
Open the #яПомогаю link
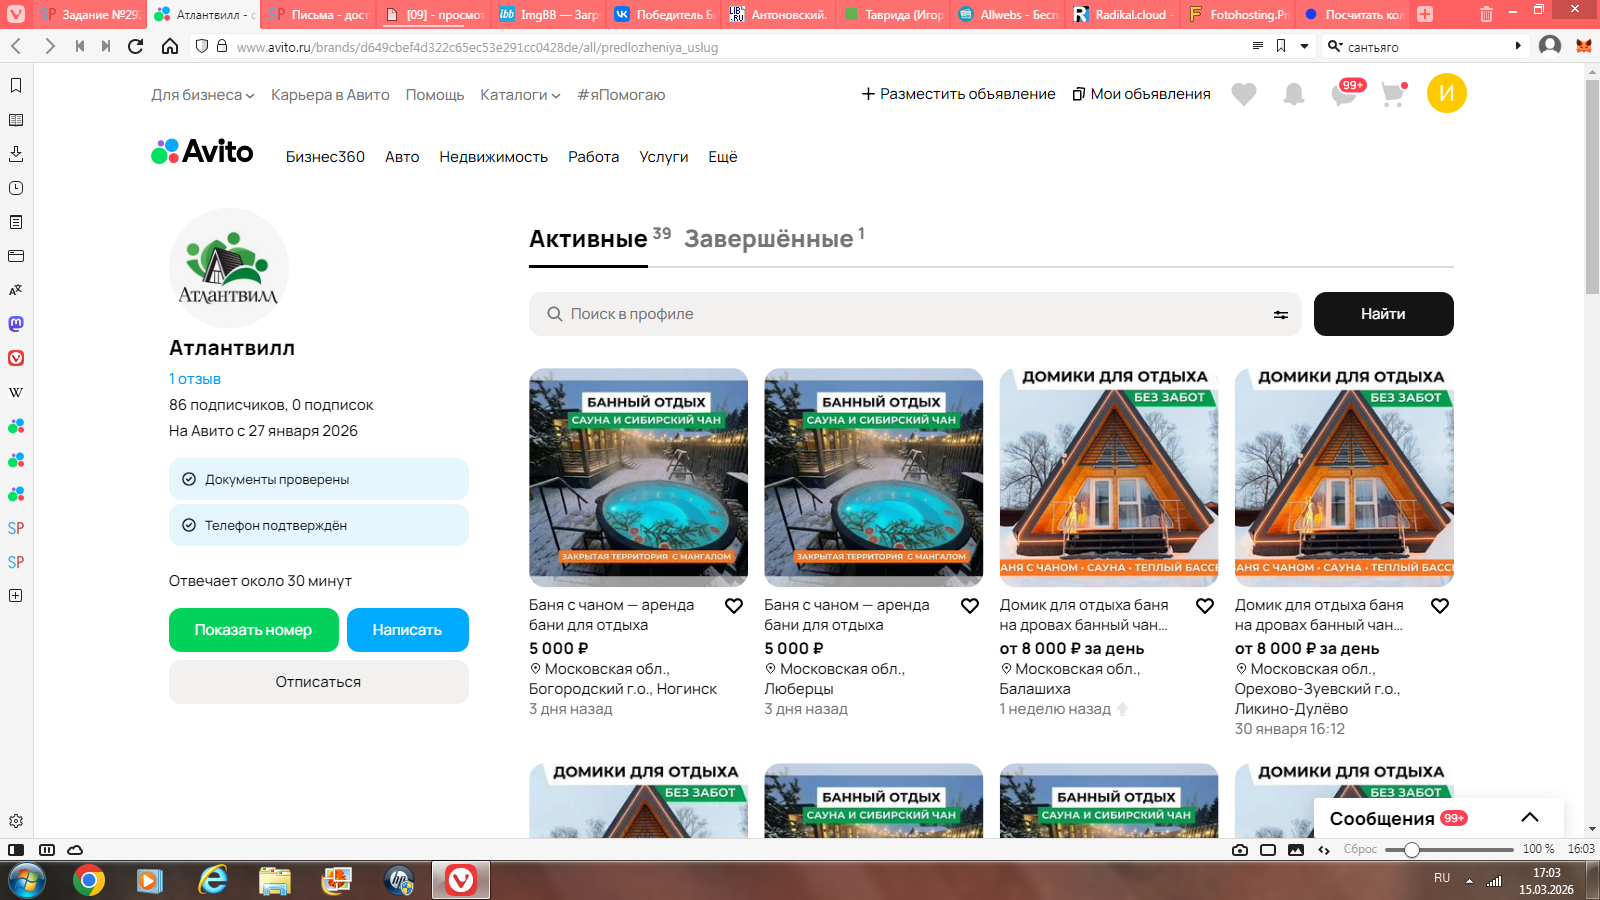(x=621, y=95)
